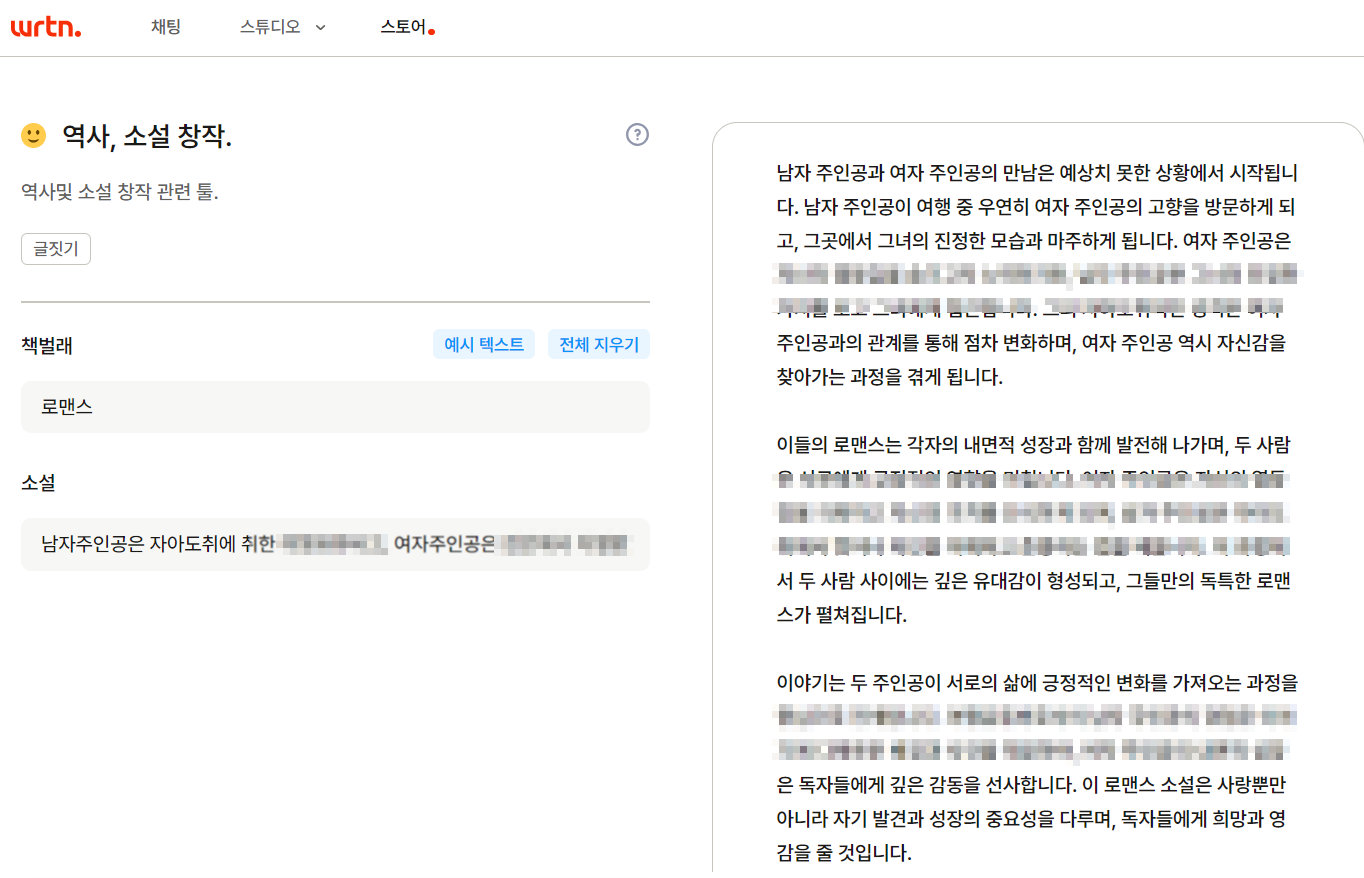Click the 역사, 소설 창작. title
1364x878 pixels.
point(147,136)
